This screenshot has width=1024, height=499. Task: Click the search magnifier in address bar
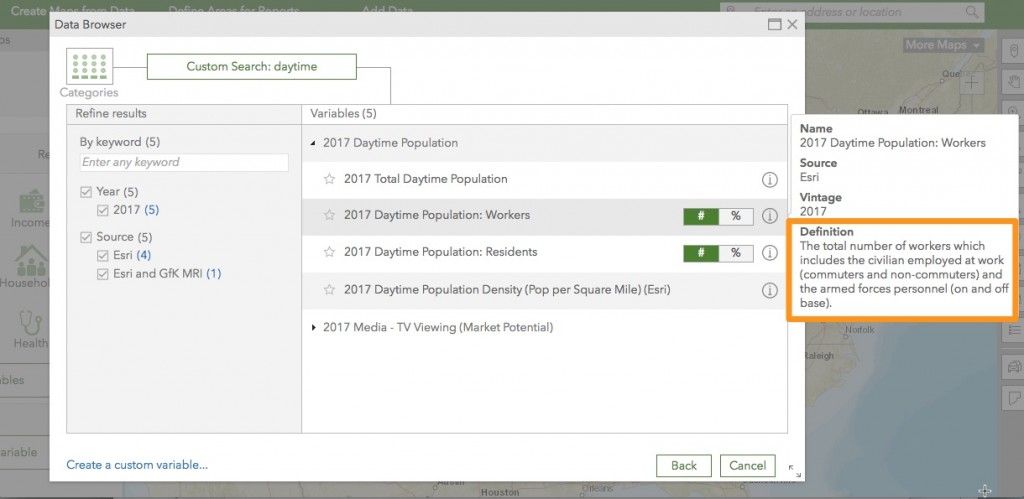972,12
